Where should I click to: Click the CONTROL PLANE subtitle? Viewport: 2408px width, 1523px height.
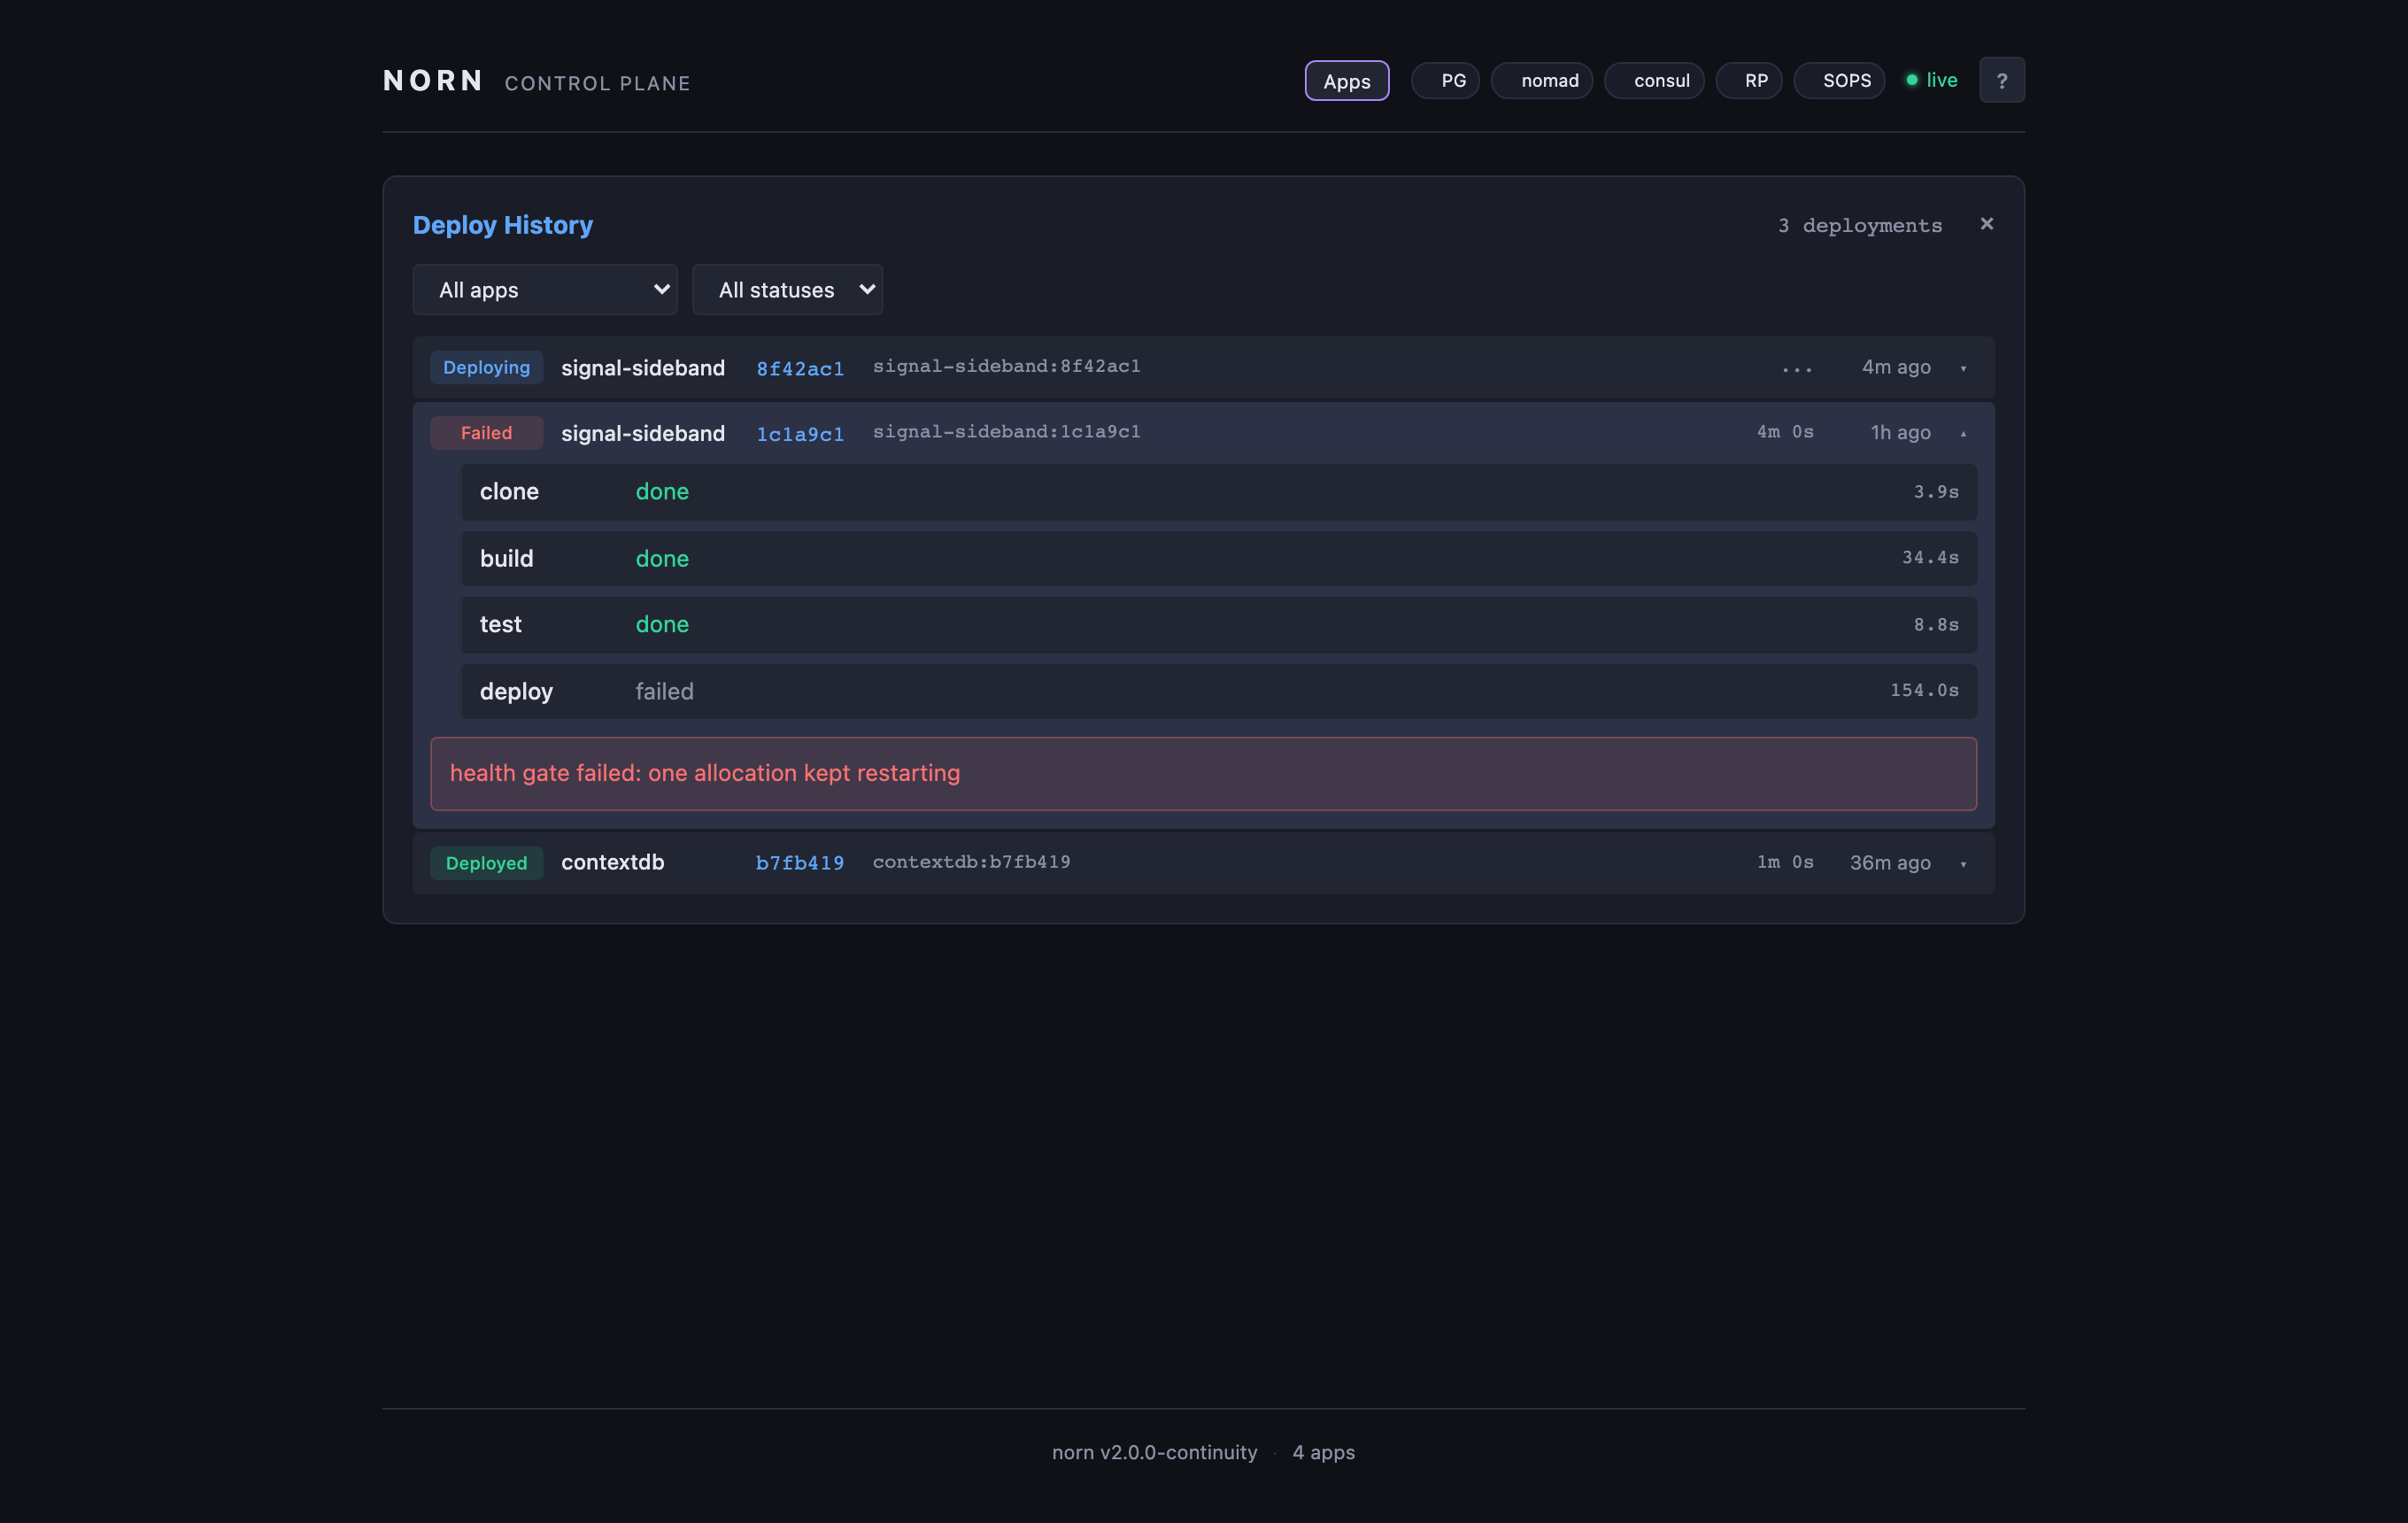click(597, 84)
